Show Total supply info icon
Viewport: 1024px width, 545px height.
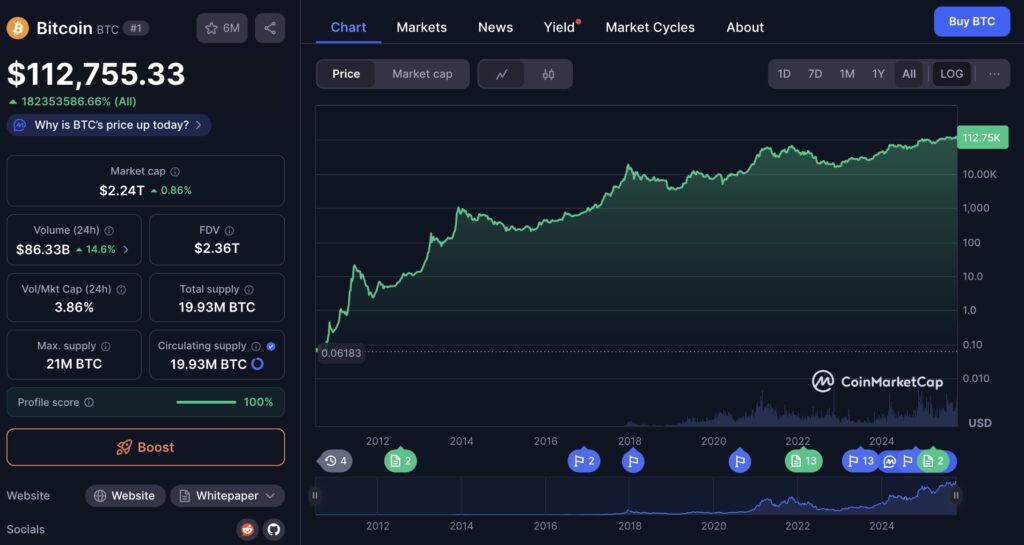pyautogui.click(x=249, y=289)
